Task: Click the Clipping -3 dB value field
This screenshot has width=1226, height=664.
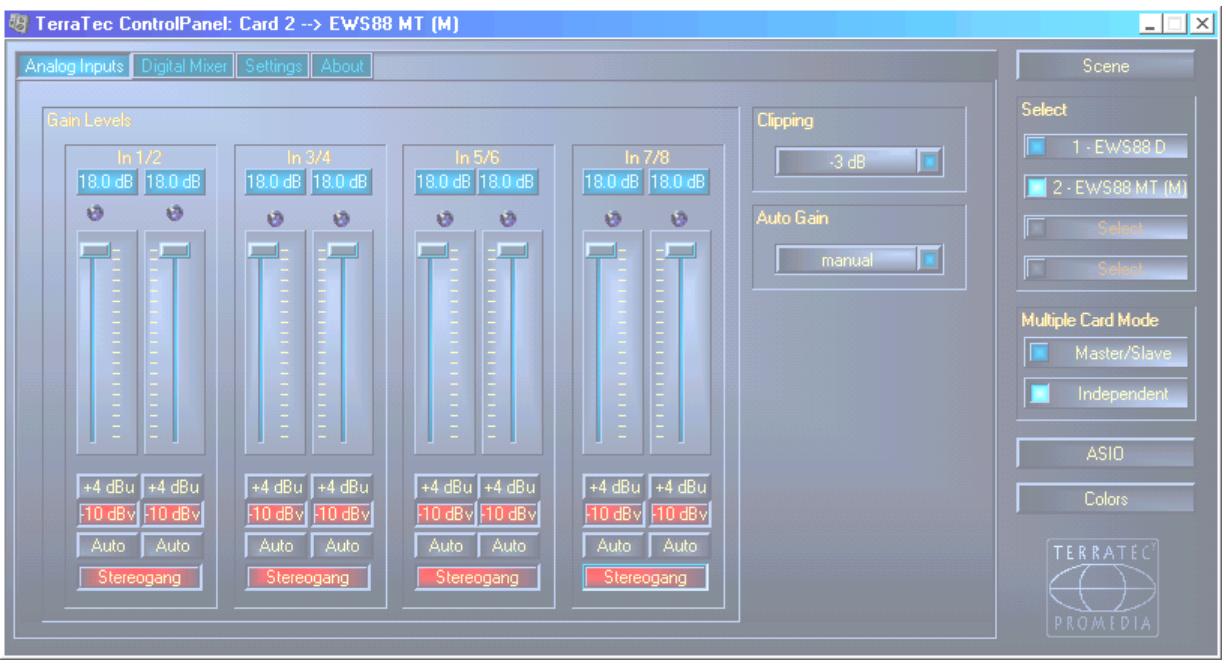Action: point(847,161)
